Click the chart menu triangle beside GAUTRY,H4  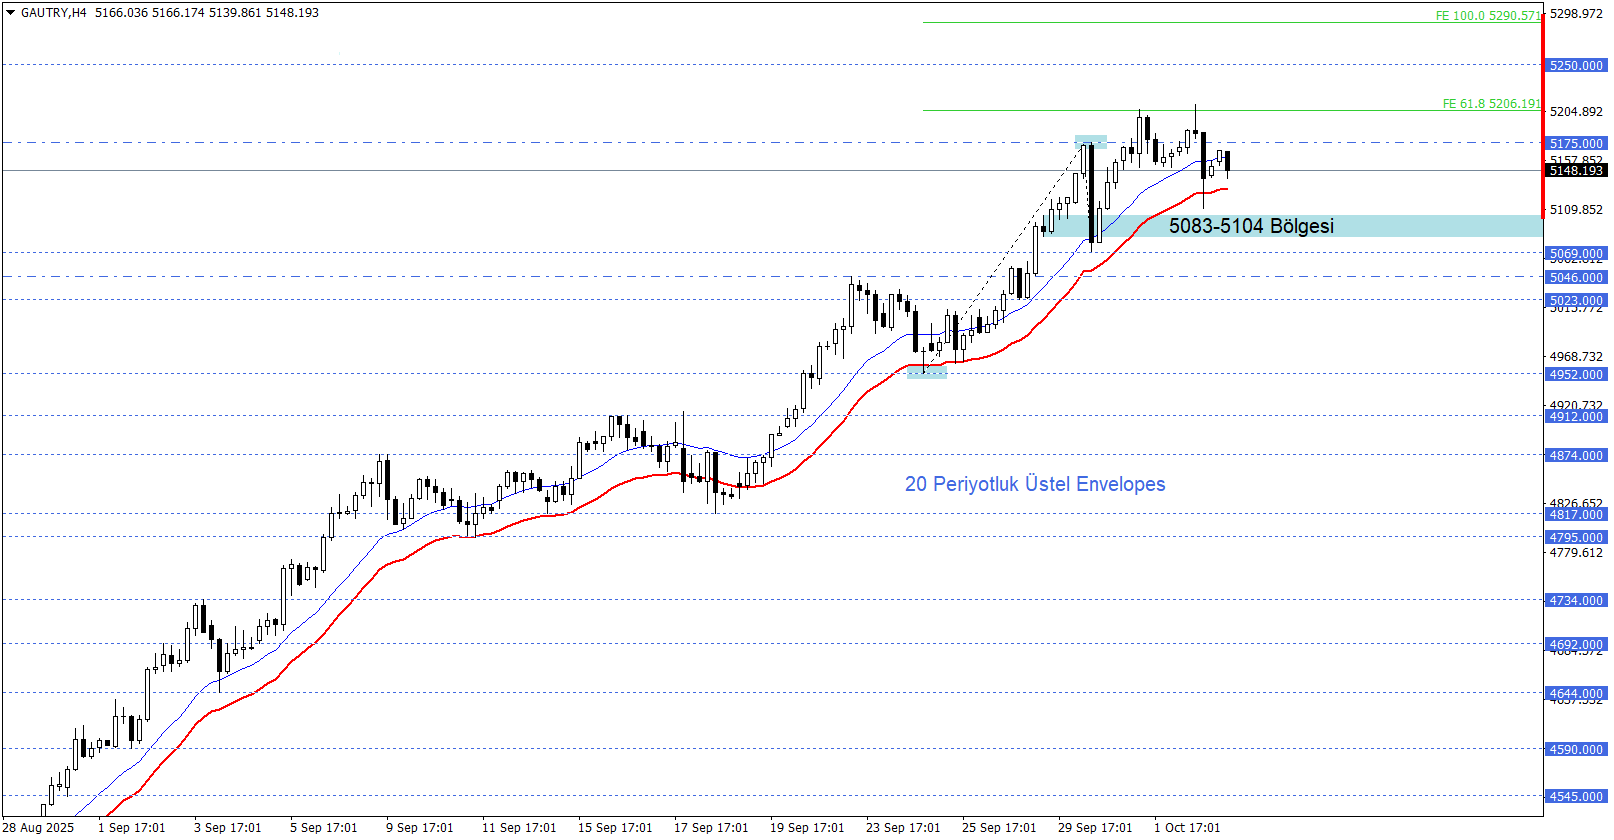(11, 13)
